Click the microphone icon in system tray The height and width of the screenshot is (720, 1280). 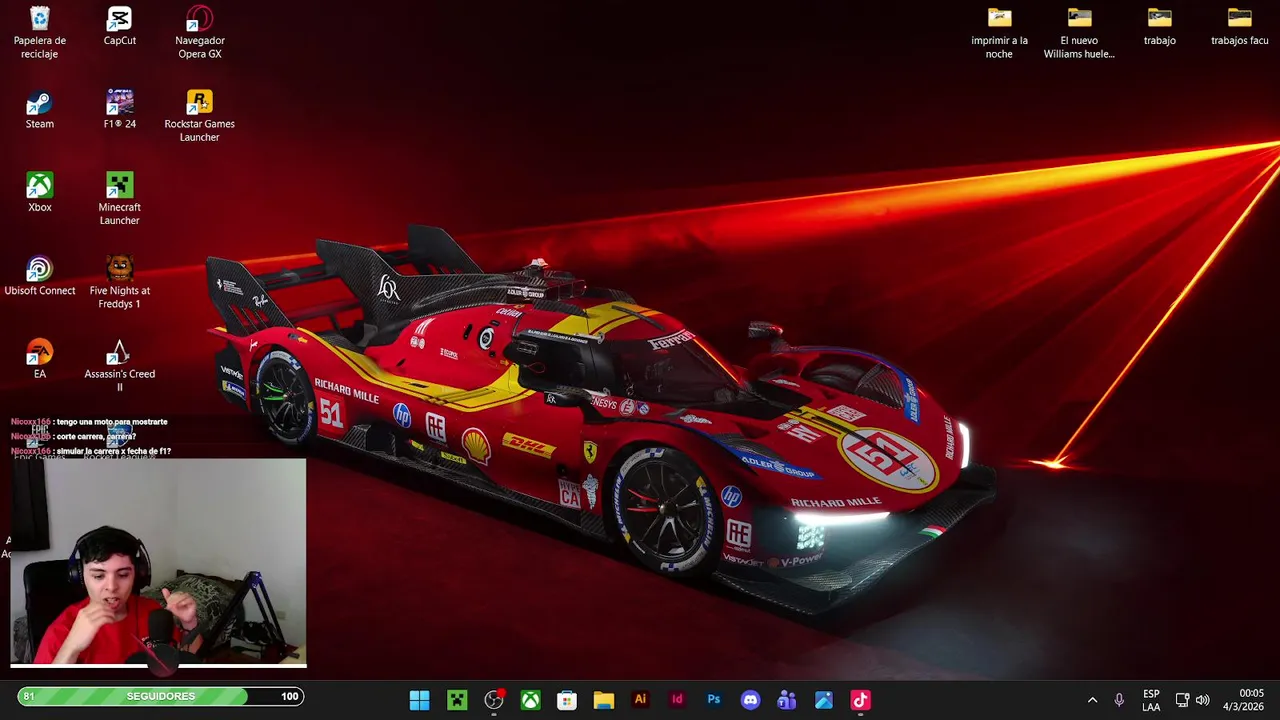[x=1119, y=700]
